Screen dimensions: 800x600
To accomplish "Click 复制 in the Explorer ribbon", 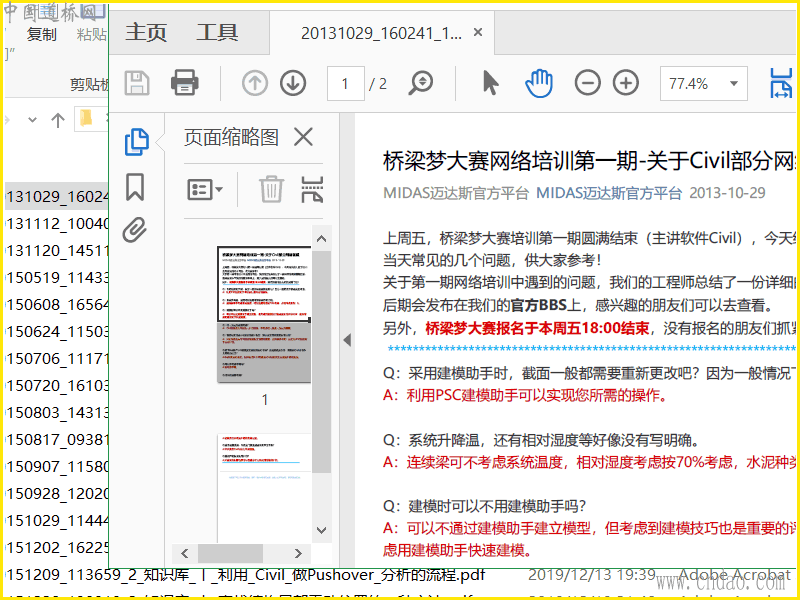I will coord(41,34).
